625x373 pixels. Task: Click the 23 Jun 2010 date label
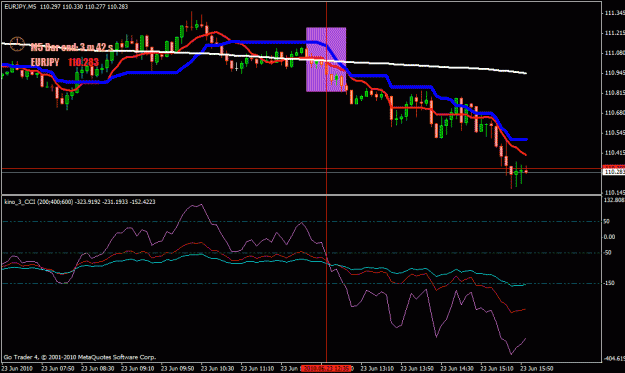[x=17, y=369]
